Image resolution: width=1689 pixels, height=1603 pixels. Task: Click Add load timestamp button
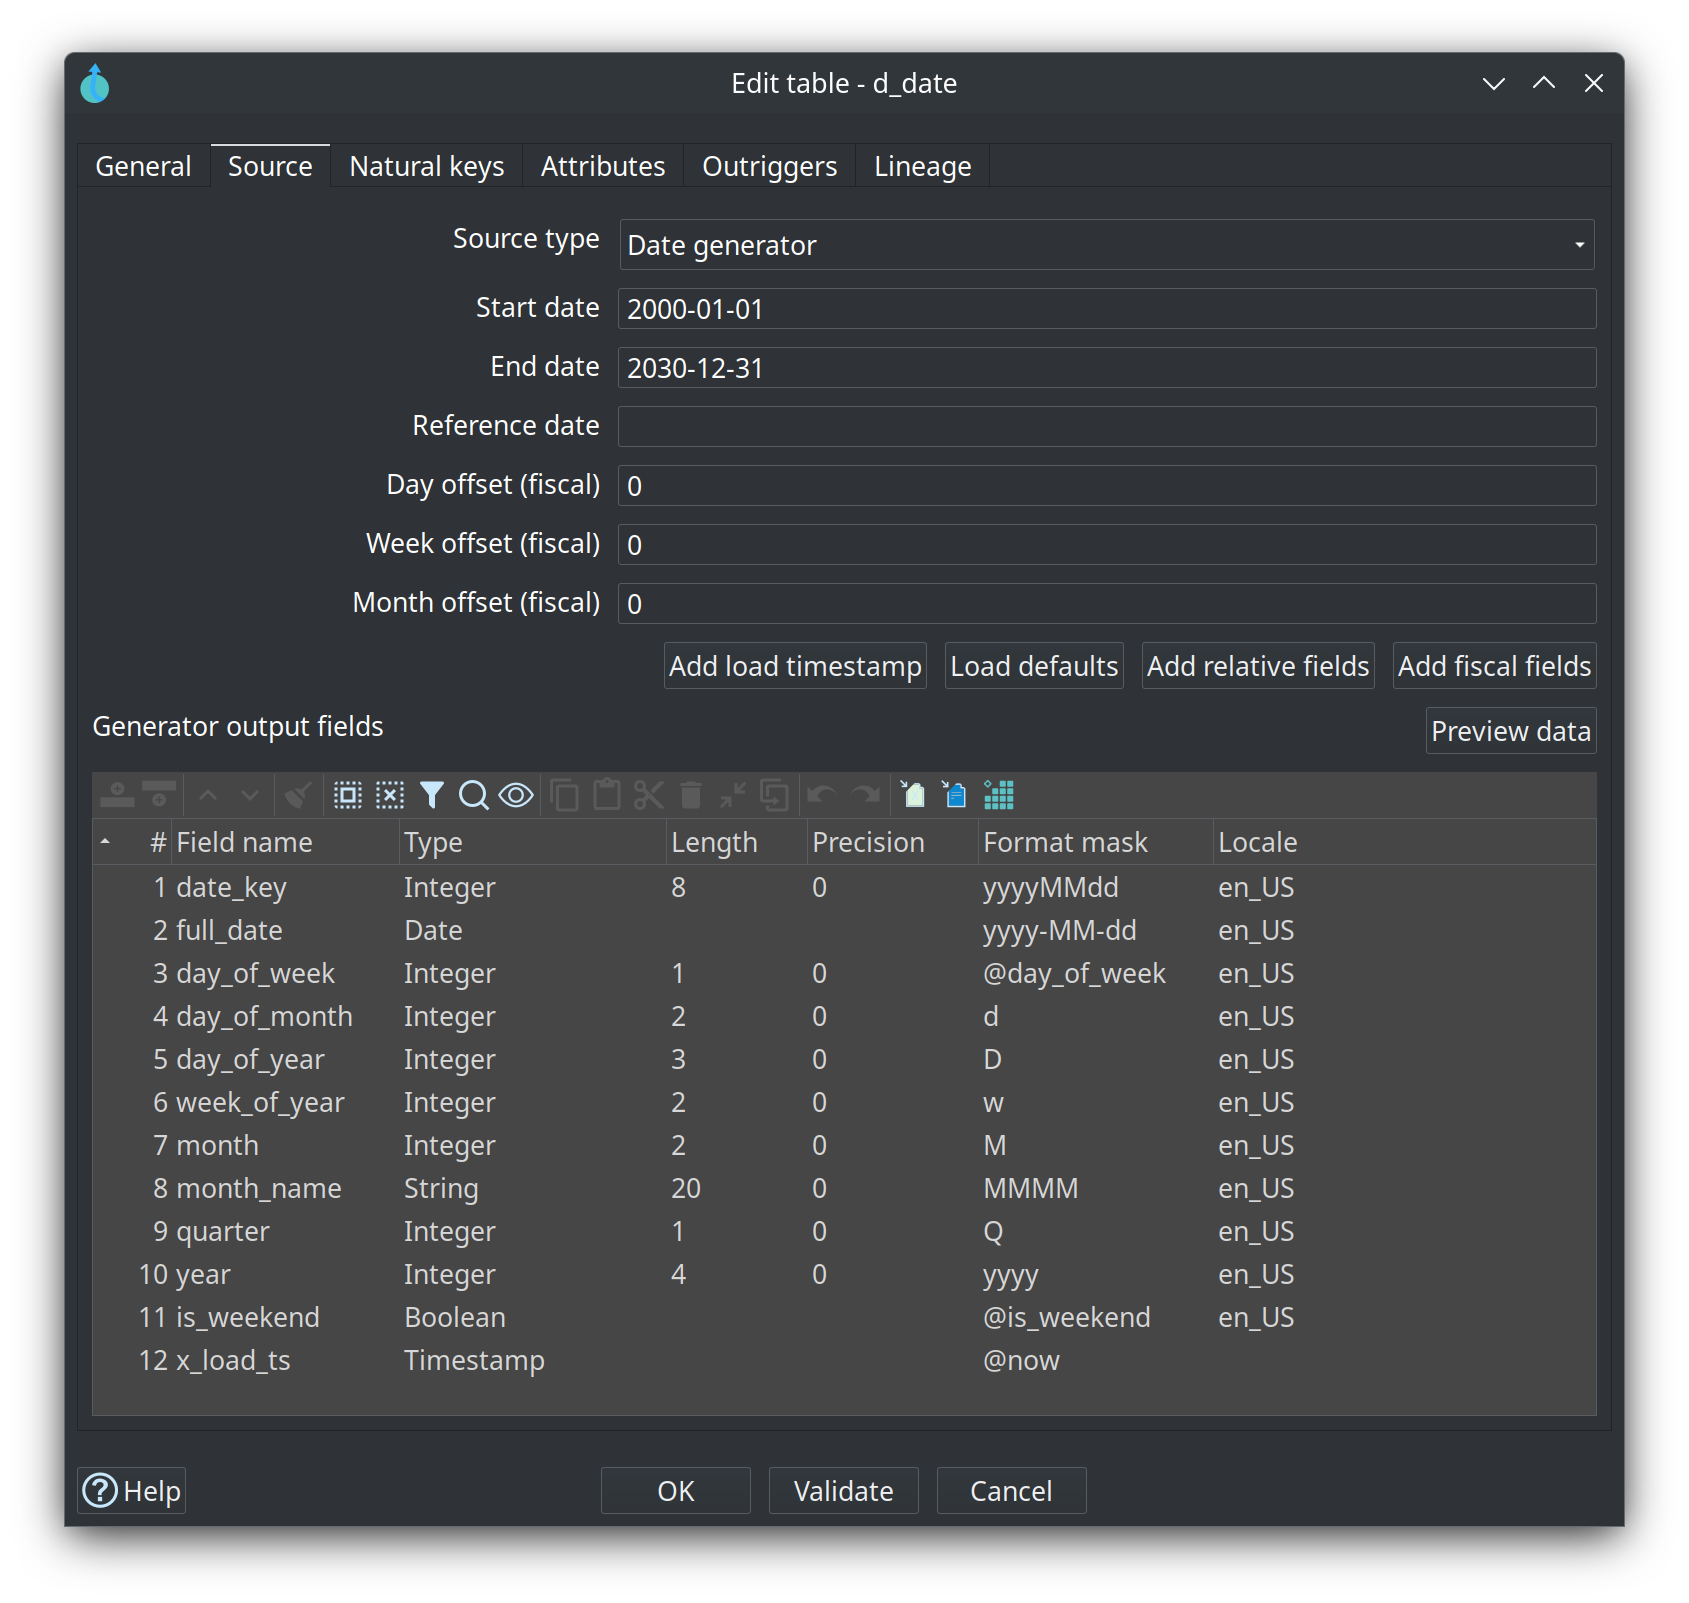pyautogui.click(x=795, y=666)
